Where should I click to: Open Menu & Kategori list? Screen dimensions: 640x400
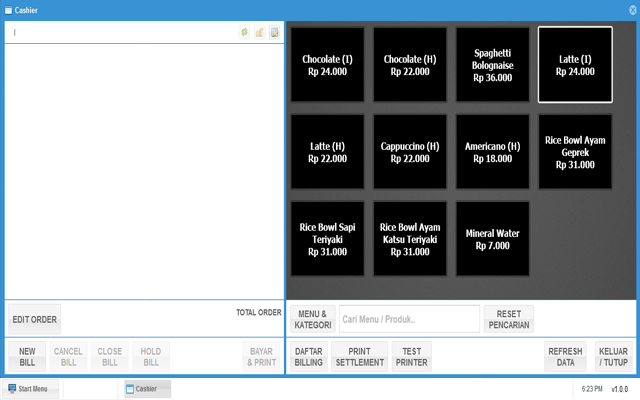(312, 319)
